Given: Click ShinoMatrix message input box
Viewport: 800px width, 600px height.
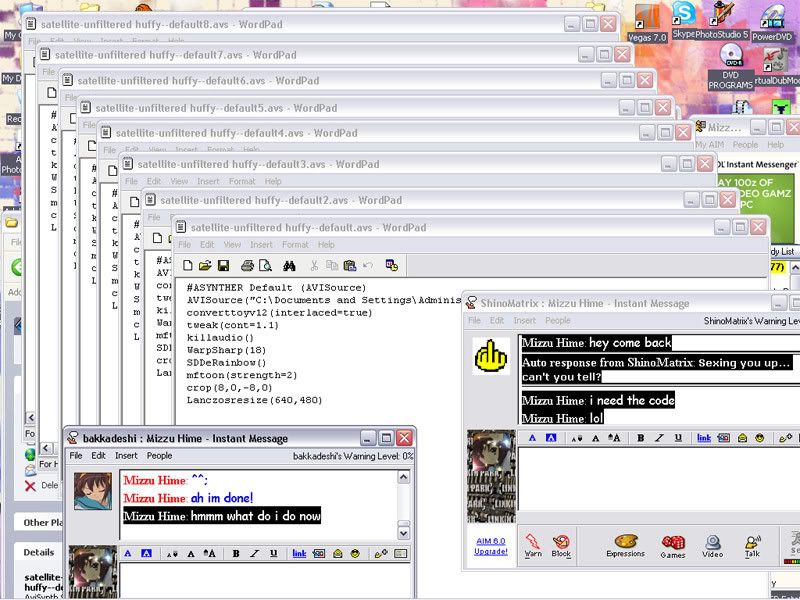Looking at the screenshot, I should tap(659, 479).
